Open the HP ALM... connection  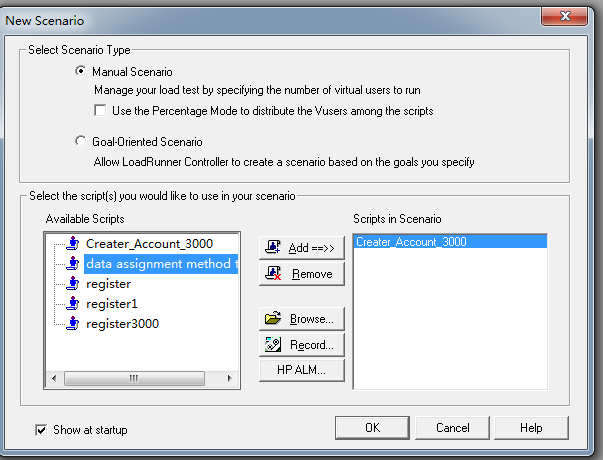click(302, 370)
